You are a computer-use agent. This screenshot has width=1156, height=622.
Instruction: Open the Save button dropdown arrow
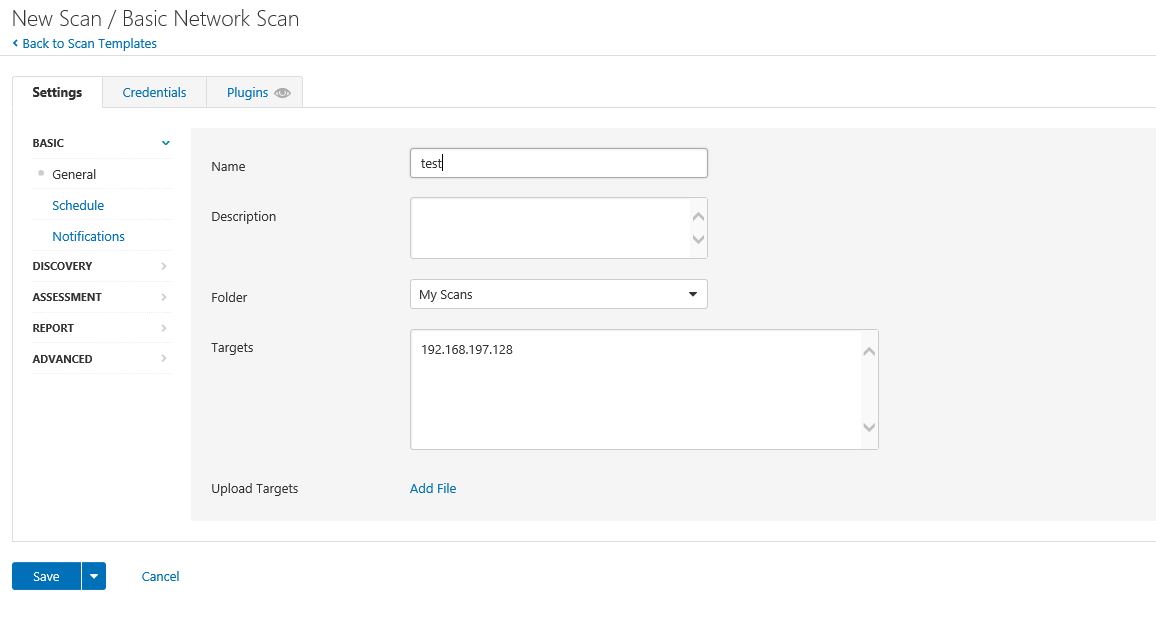(x=94, y=576)
